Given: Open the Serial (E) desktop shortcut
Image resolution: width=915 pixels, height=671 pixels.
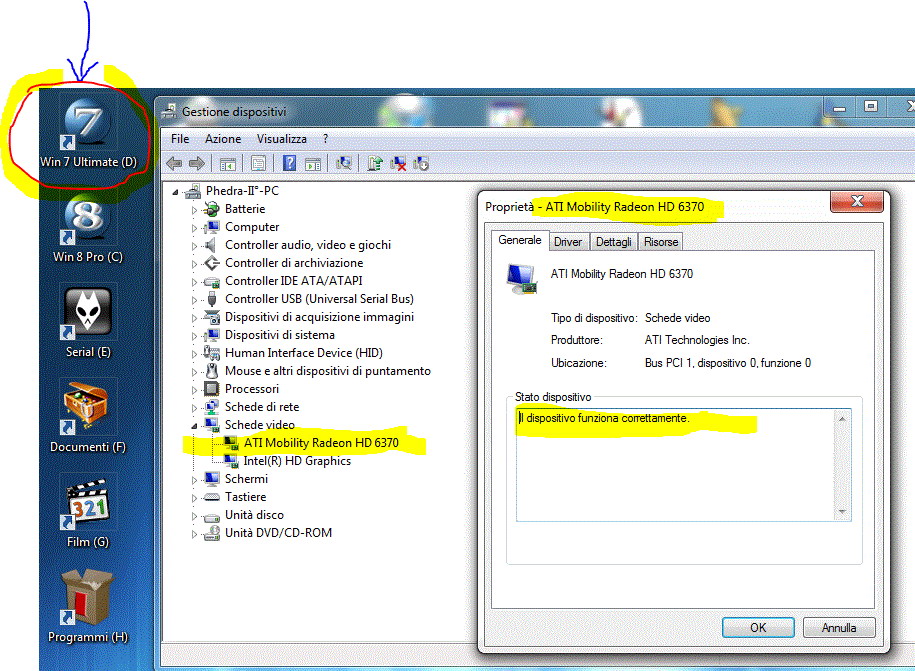Looking at the screenshot, I should (x=88, y=323).
